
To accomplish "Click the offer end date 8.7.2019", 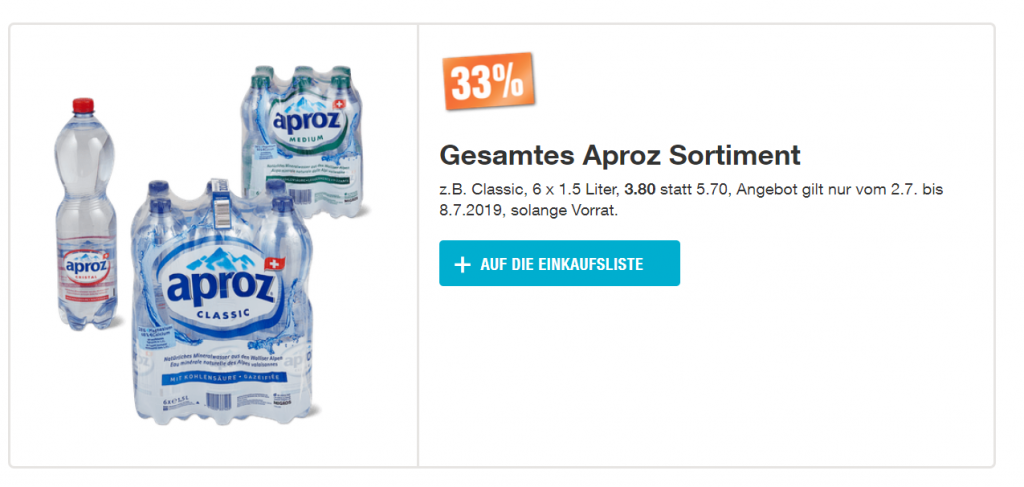I will click(473, 210).
